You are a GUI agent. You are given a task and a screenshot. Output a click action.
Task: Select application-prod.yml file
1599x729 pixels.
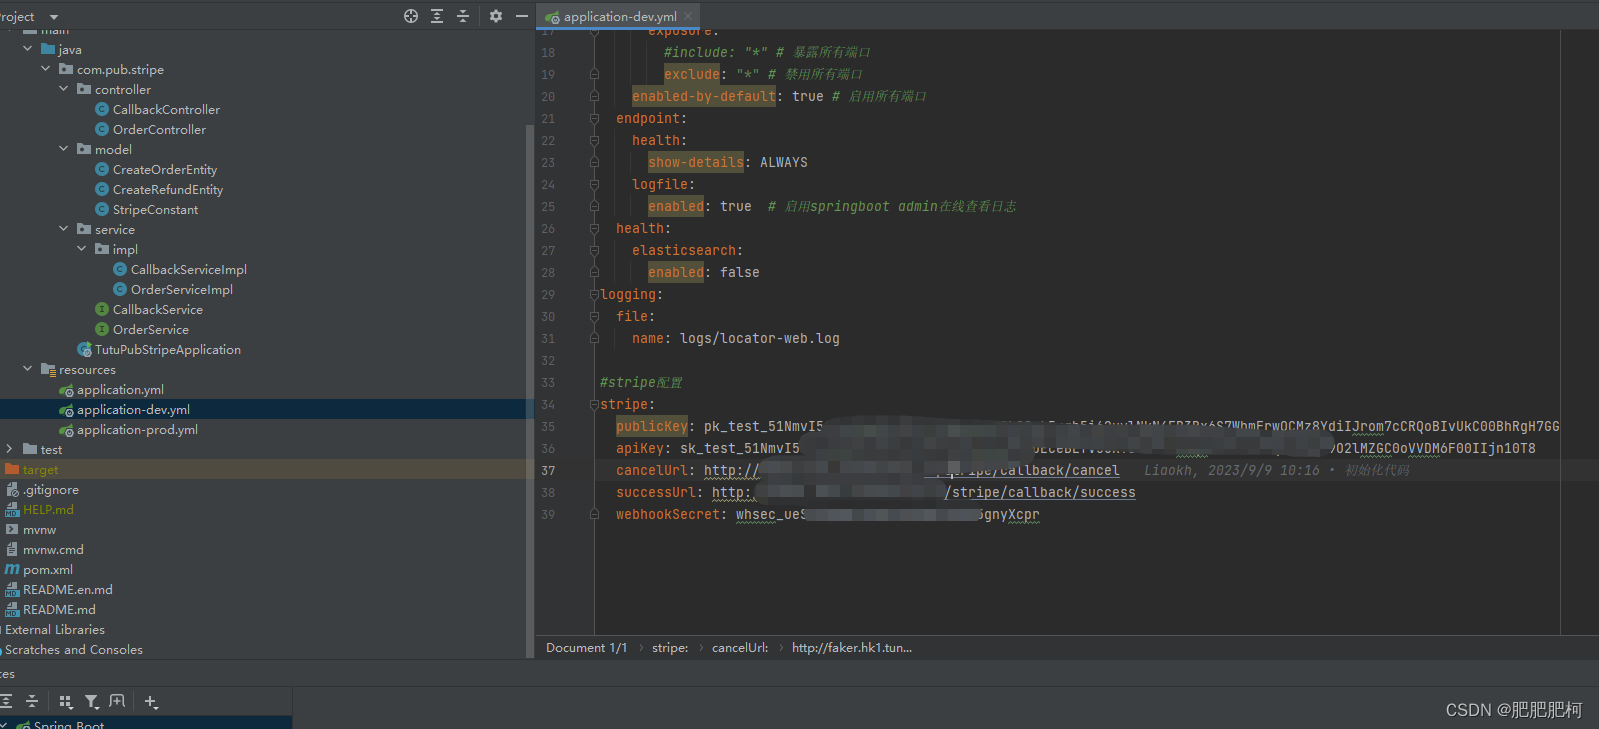[x=137, y=429]
